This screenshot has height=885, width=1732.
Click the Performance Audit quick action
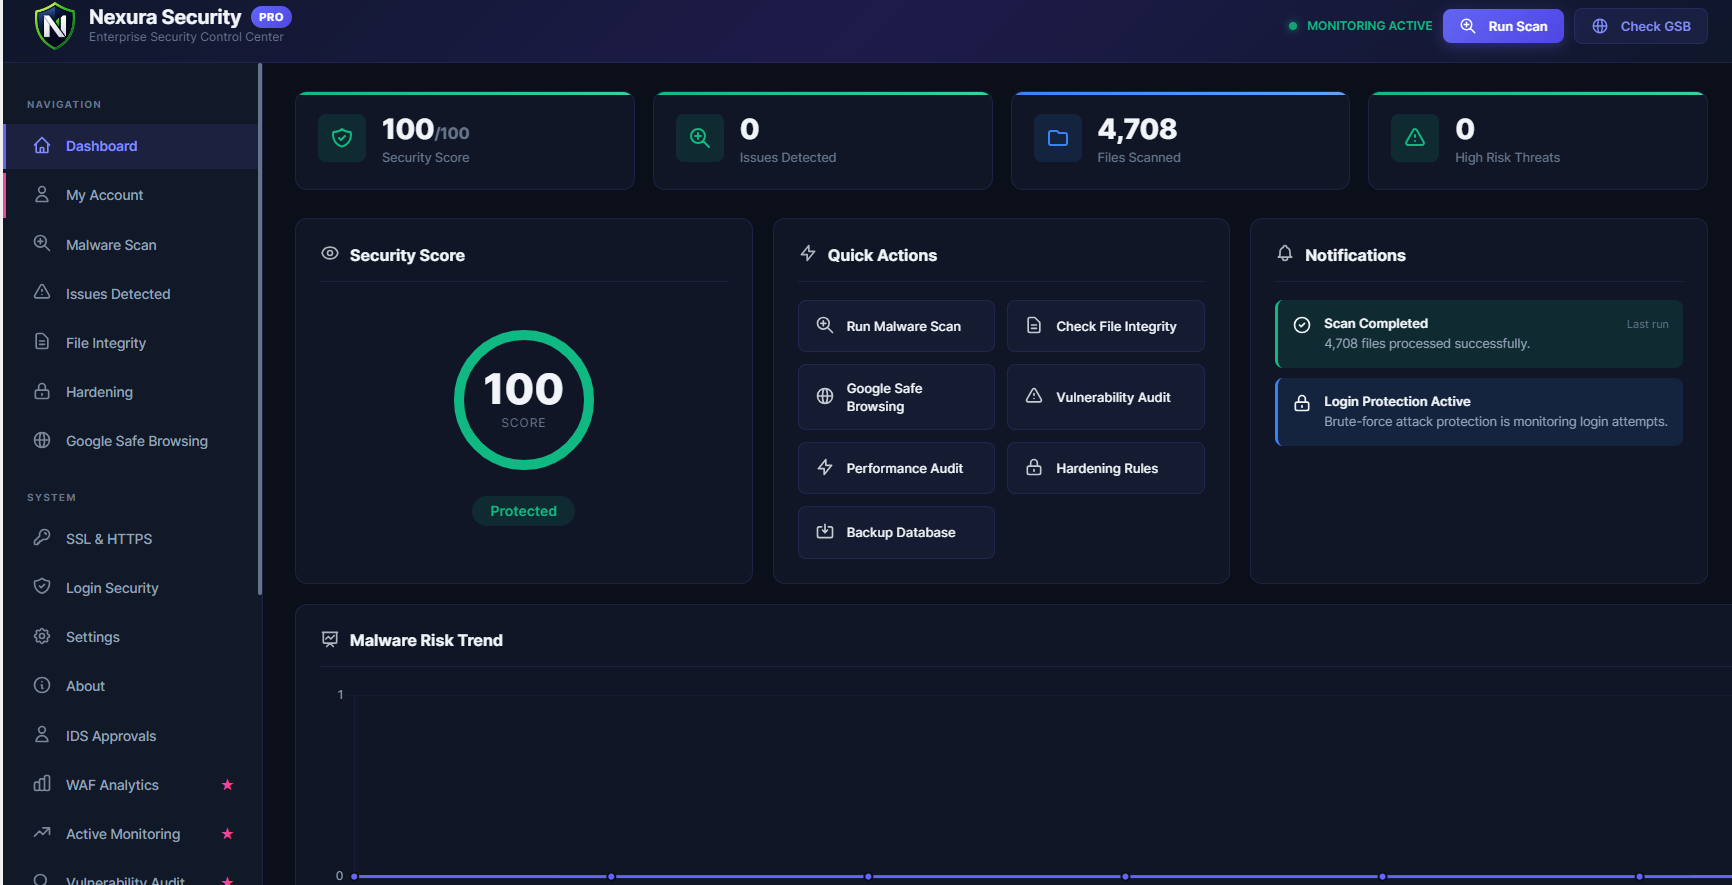(896, 468)
